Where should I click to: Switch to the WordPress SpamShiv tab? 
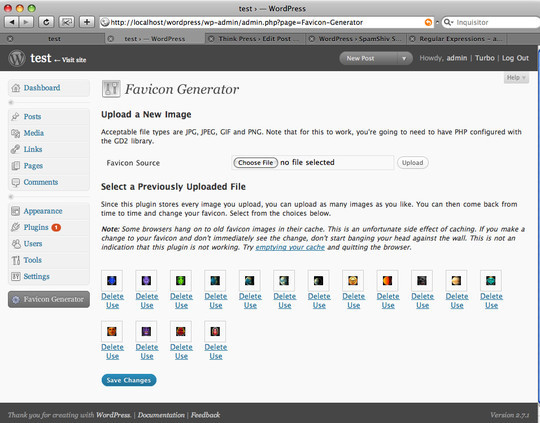(357, 39)
